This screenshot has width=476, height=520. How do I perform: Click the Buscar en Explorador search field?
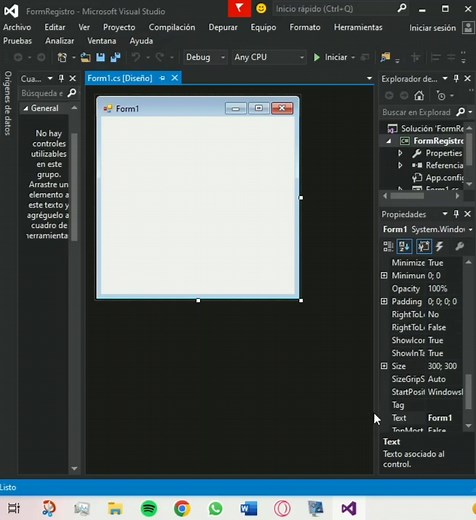coord(418,112)
